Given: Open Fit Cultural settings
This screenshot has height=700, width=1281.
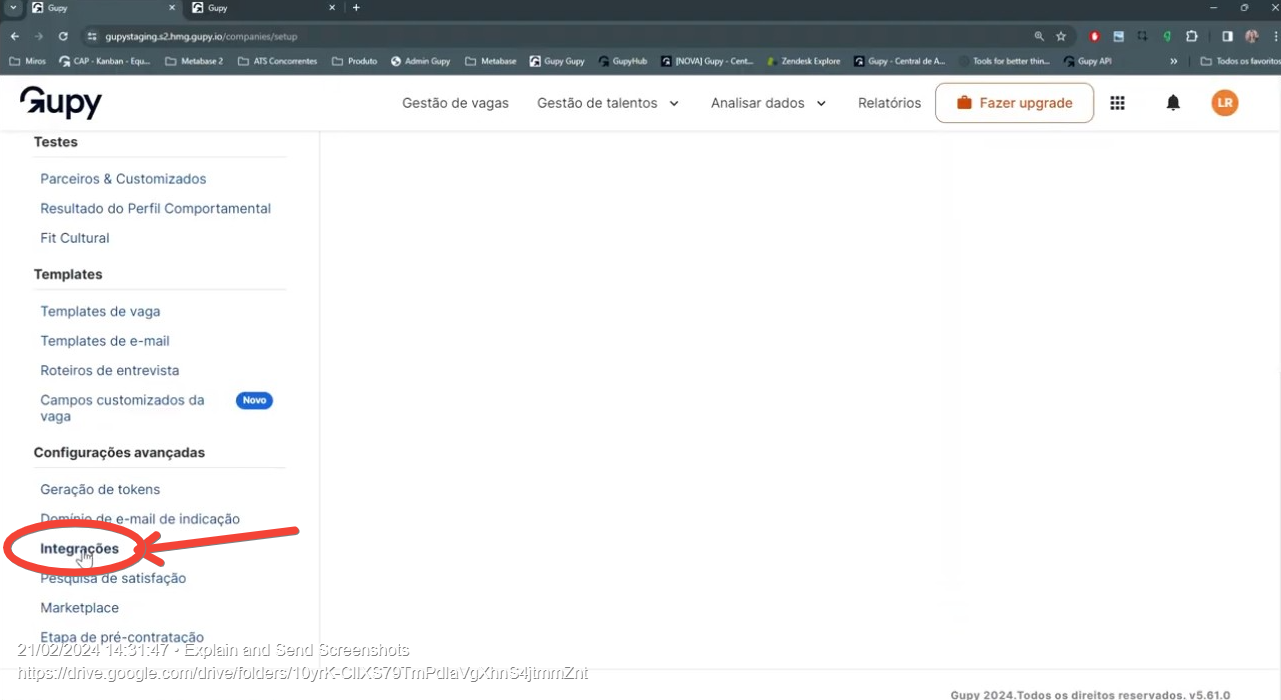Looking at the screenshot, I should [75, 238].
